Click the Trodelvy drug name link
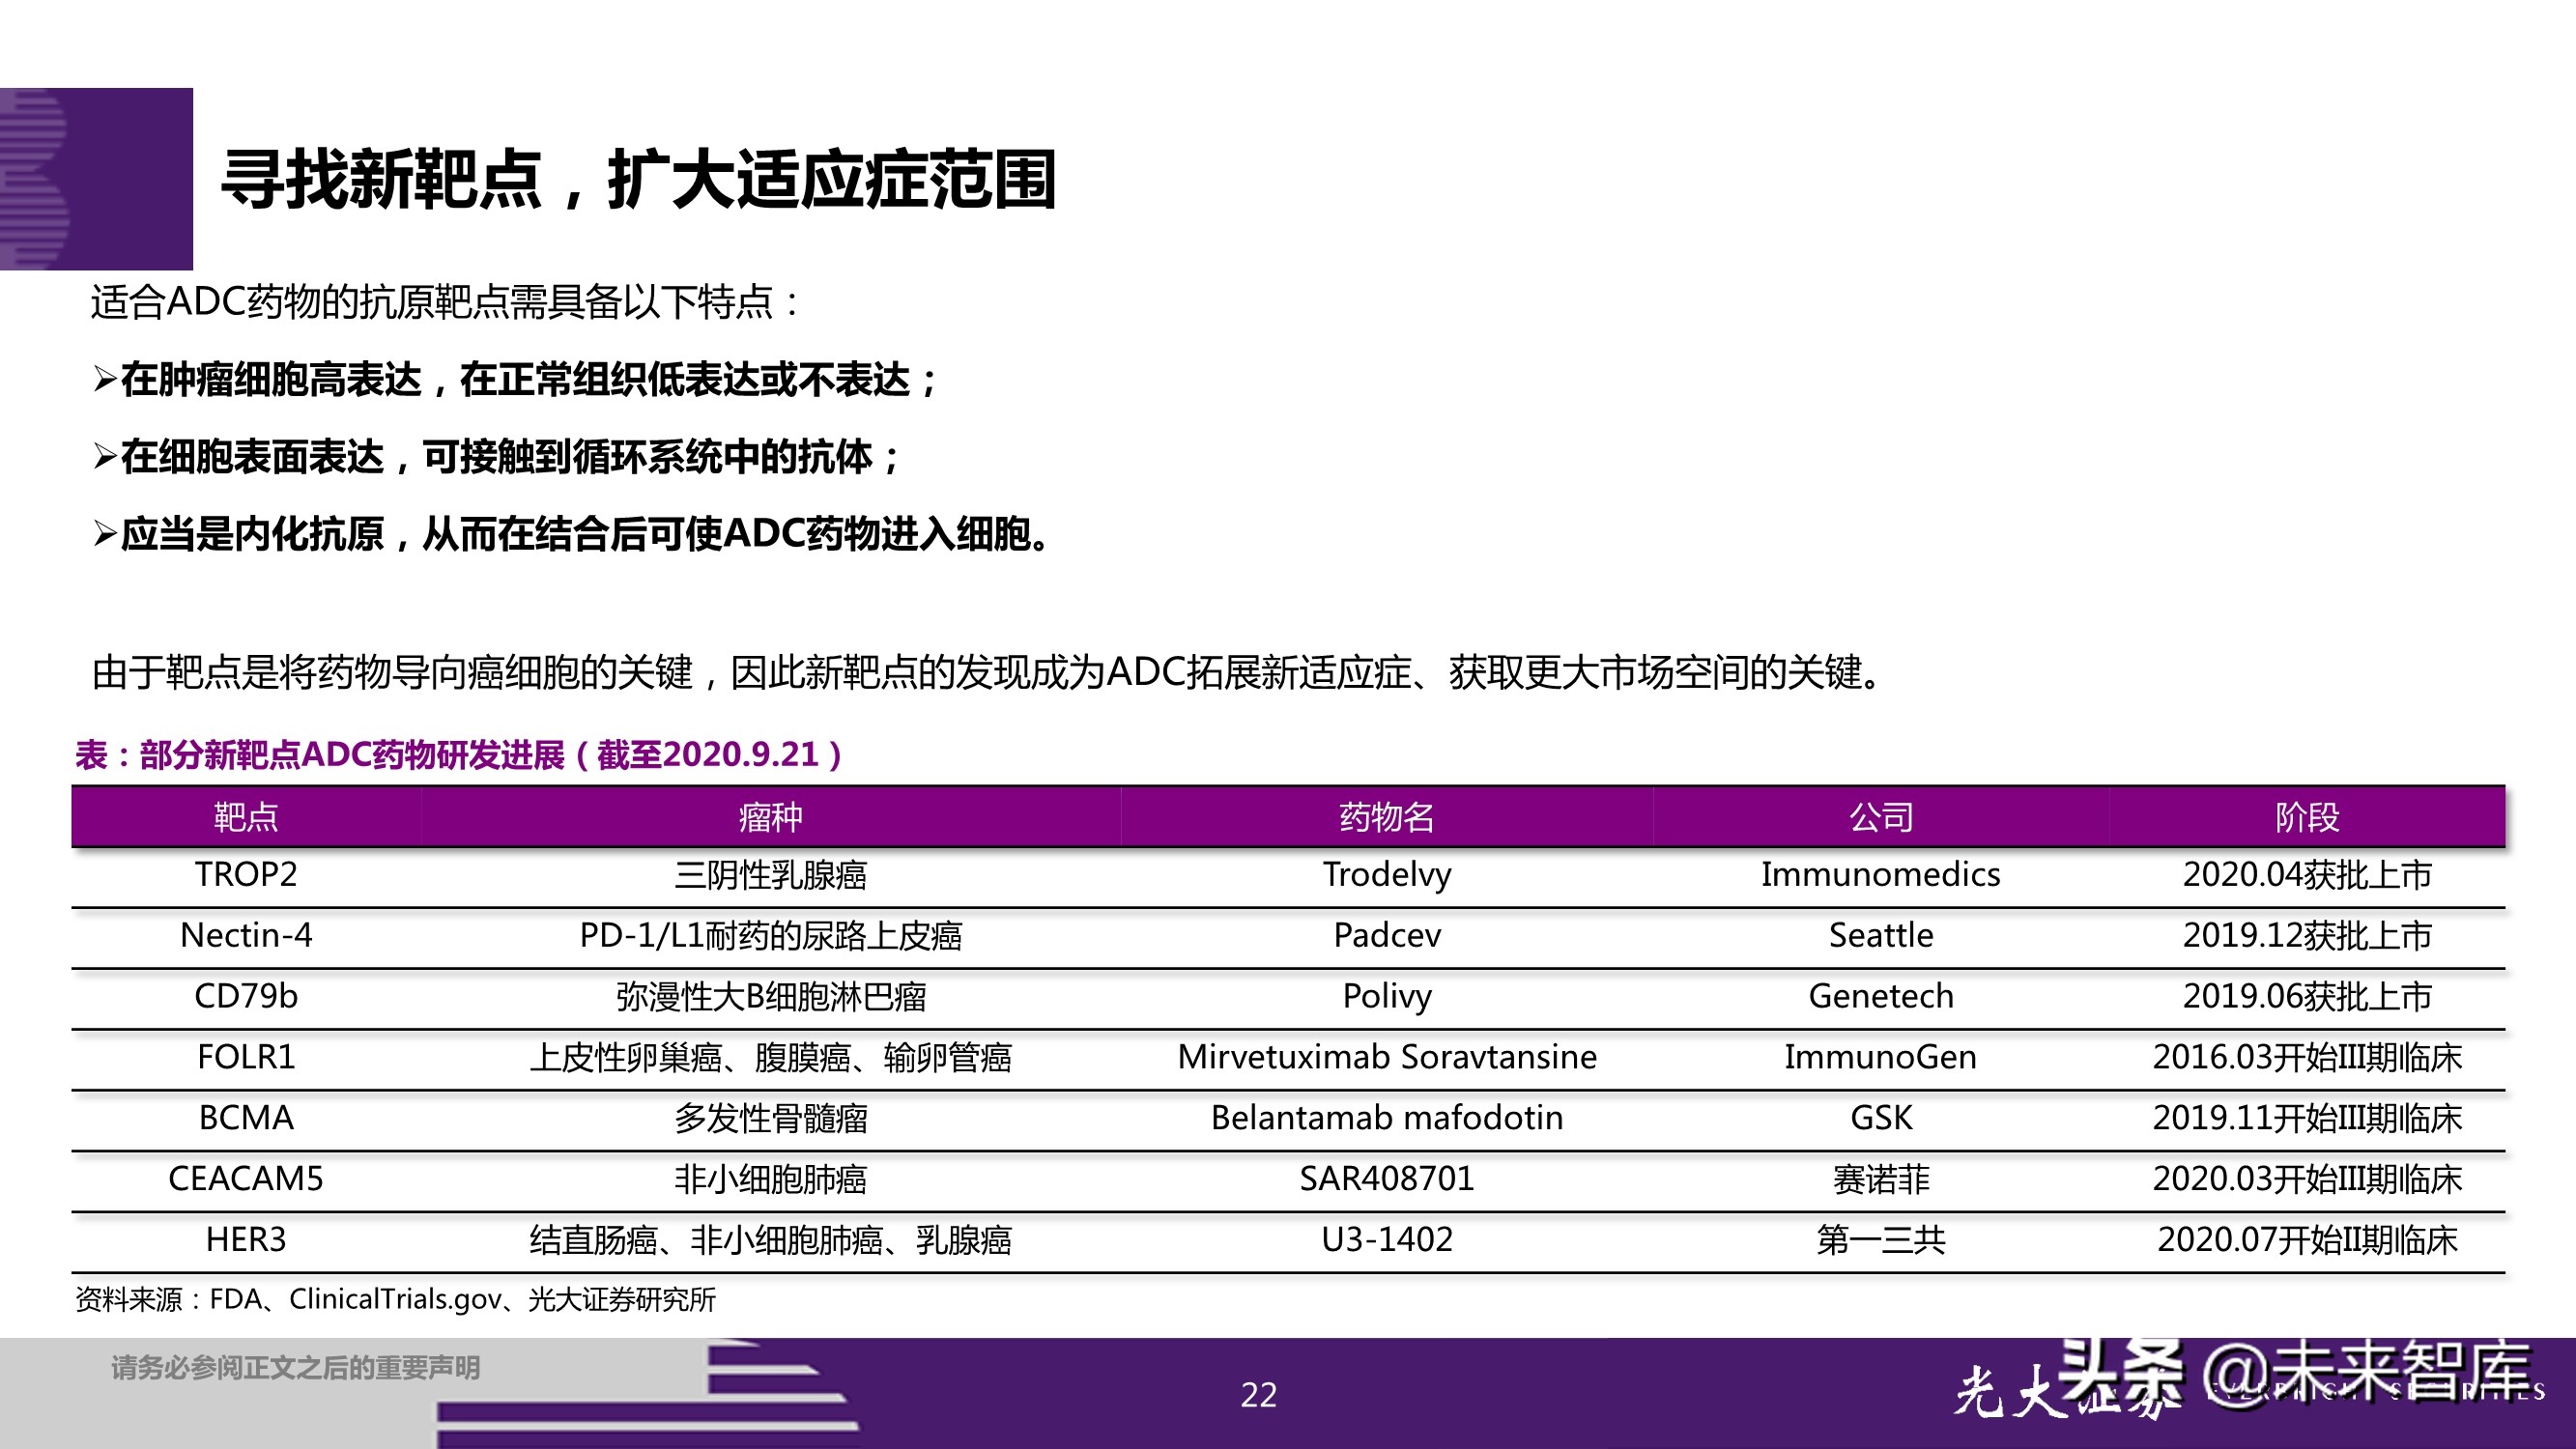Viewport: 2576px width, 1449px height. [1389, 875]
